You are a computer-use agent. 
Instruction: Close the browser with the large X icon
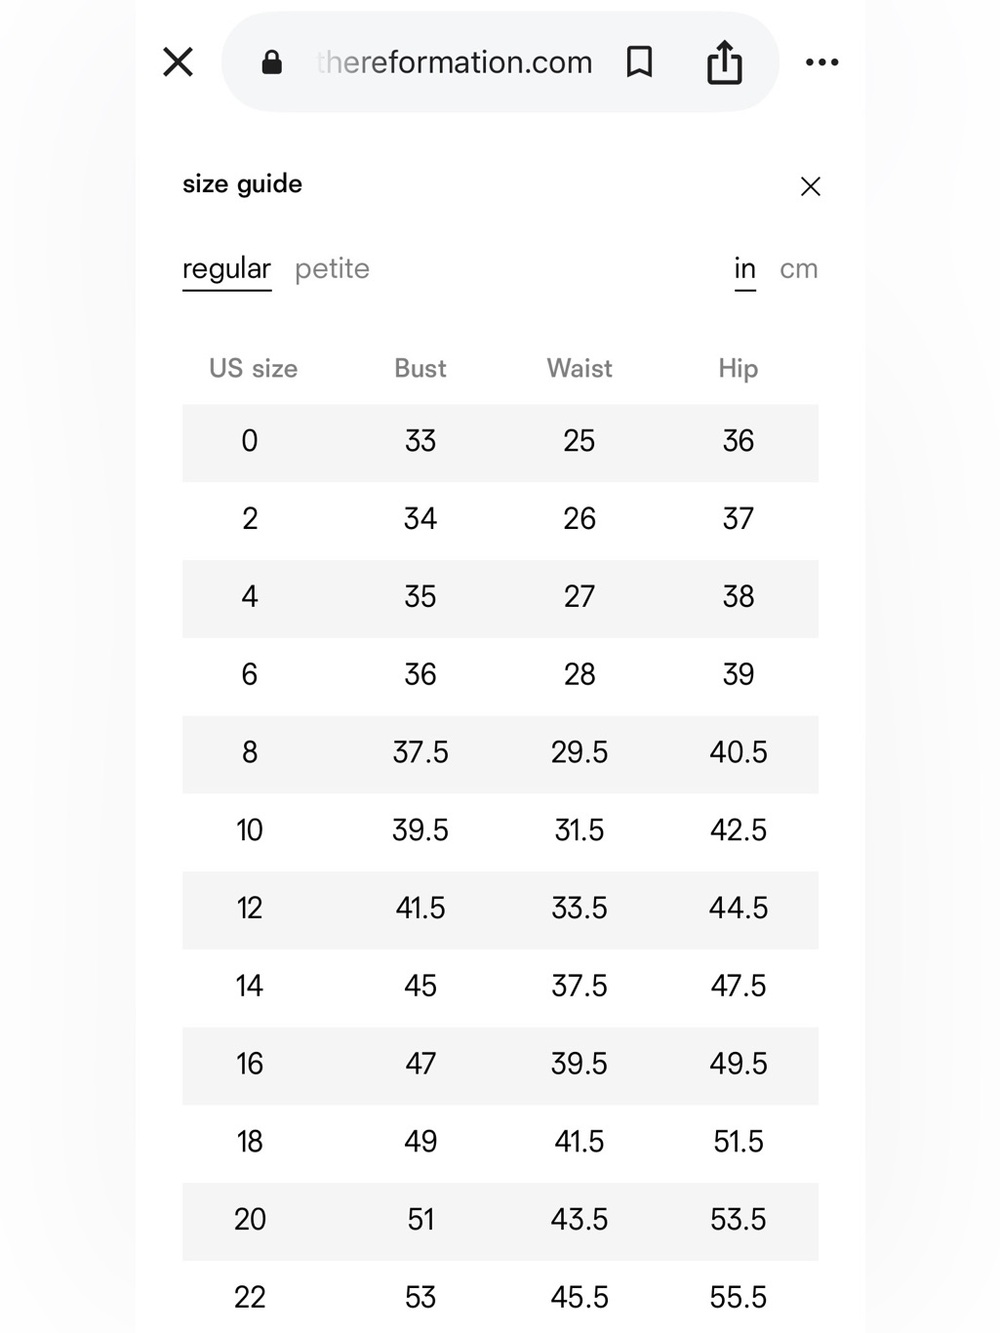point(178,62)
